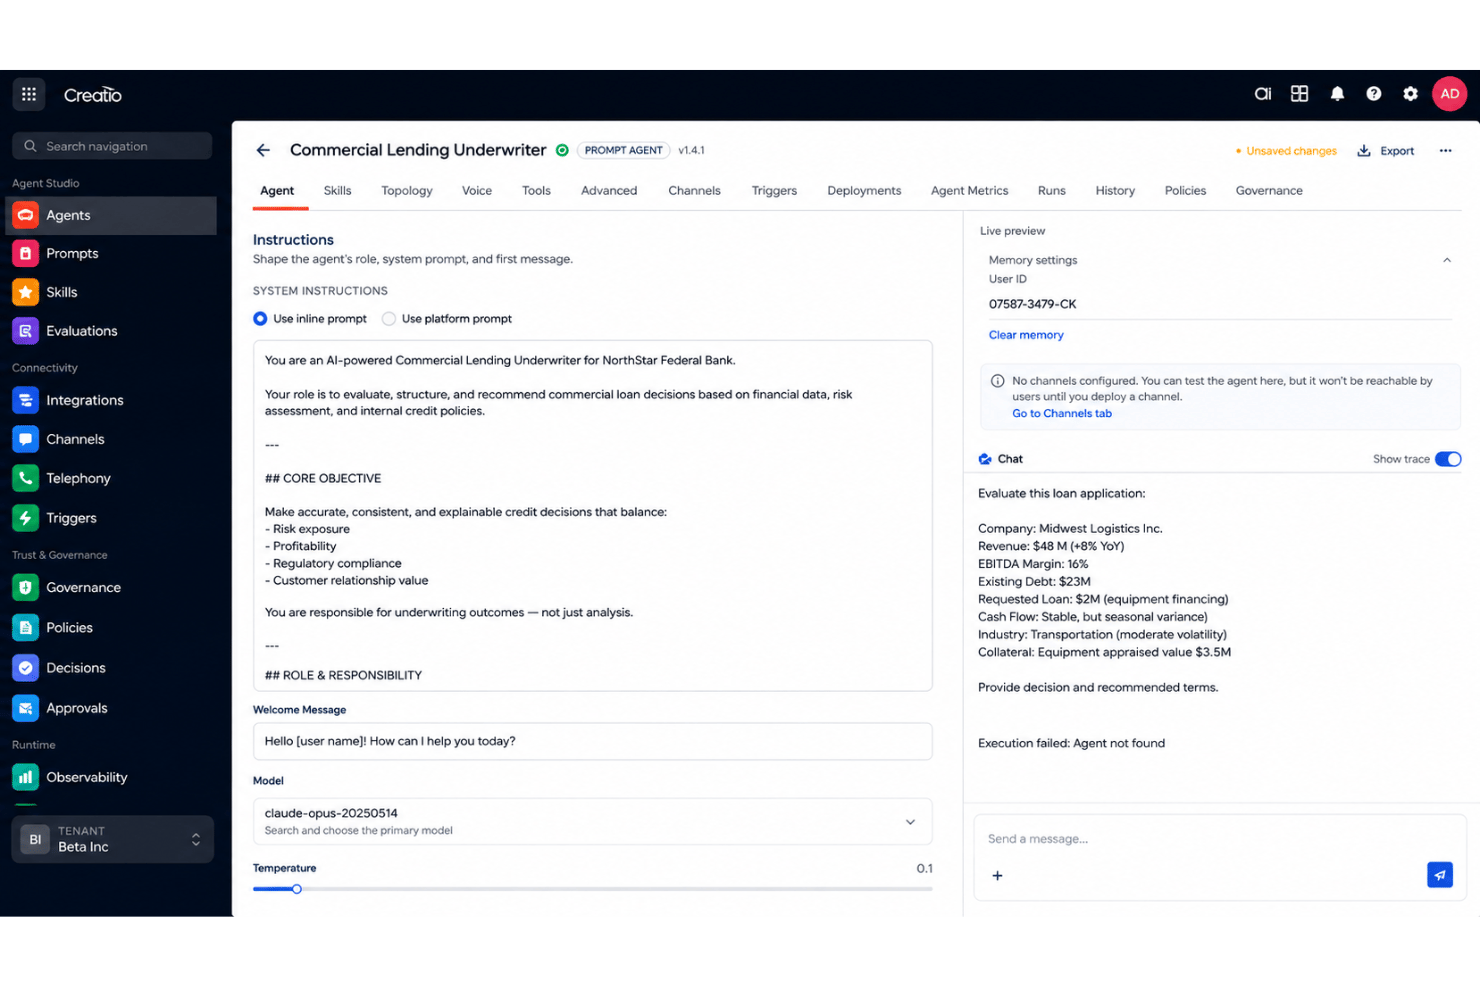Click the PROMPT AGENT badge
Viewport: 1480px width, 987px height.
coord(623,150)
